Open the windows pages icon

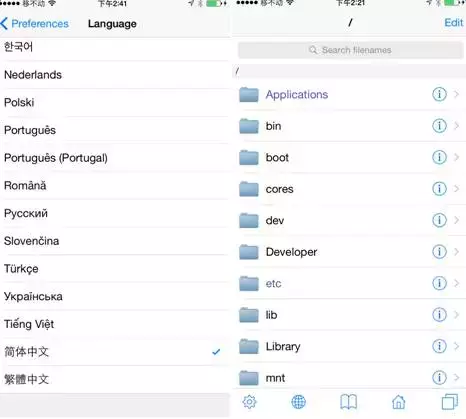pos(450,402)
